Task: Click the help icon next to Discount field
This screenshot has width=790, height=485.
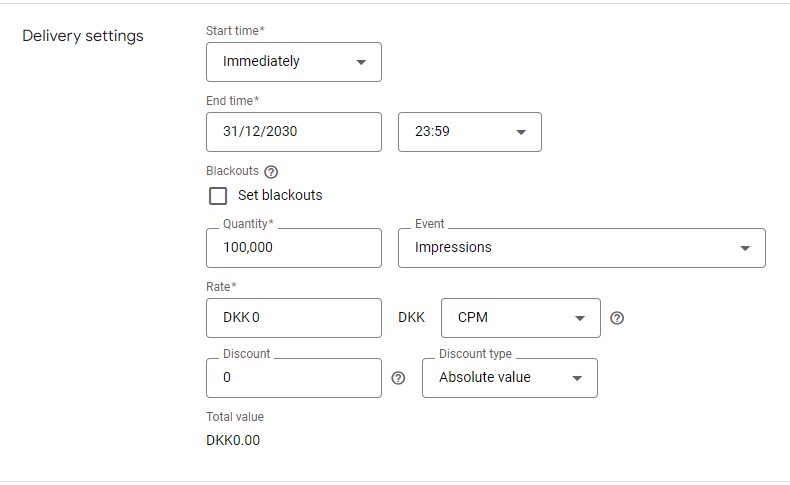Action: (x=398, y=378)
